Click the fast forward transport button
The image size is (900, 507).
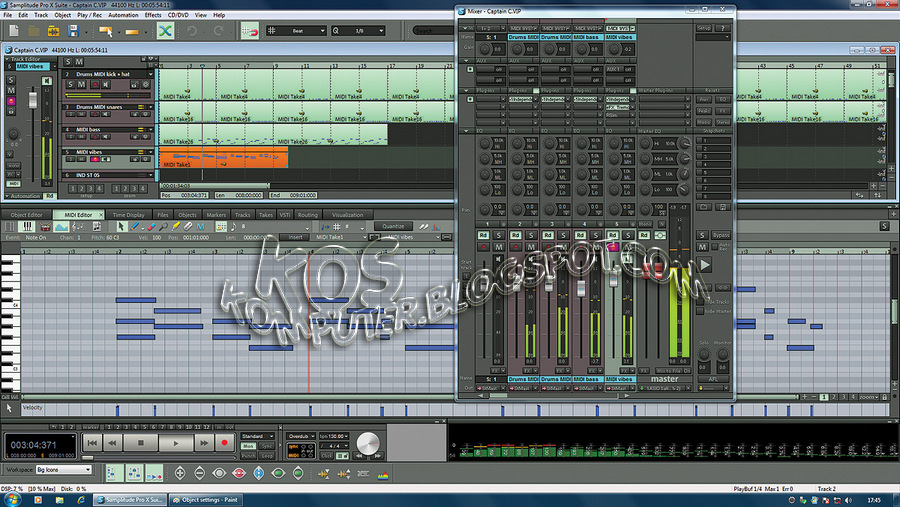tap(204, 443)
